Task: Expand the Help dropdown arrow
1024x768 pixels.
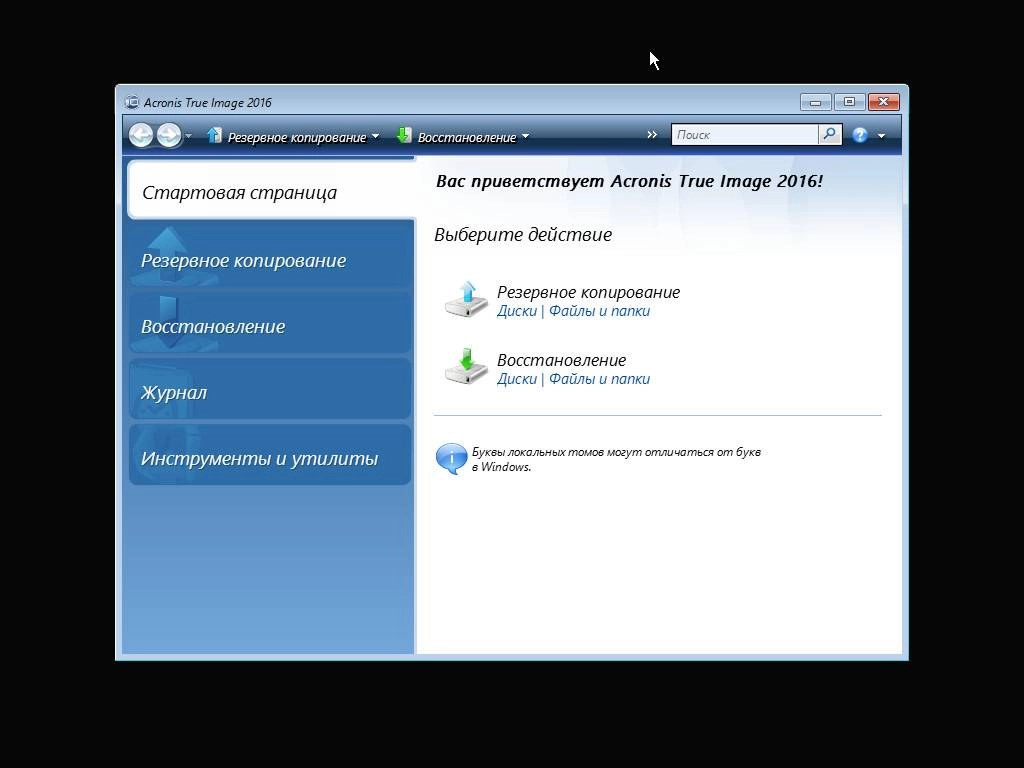Action: pos(881,136)
